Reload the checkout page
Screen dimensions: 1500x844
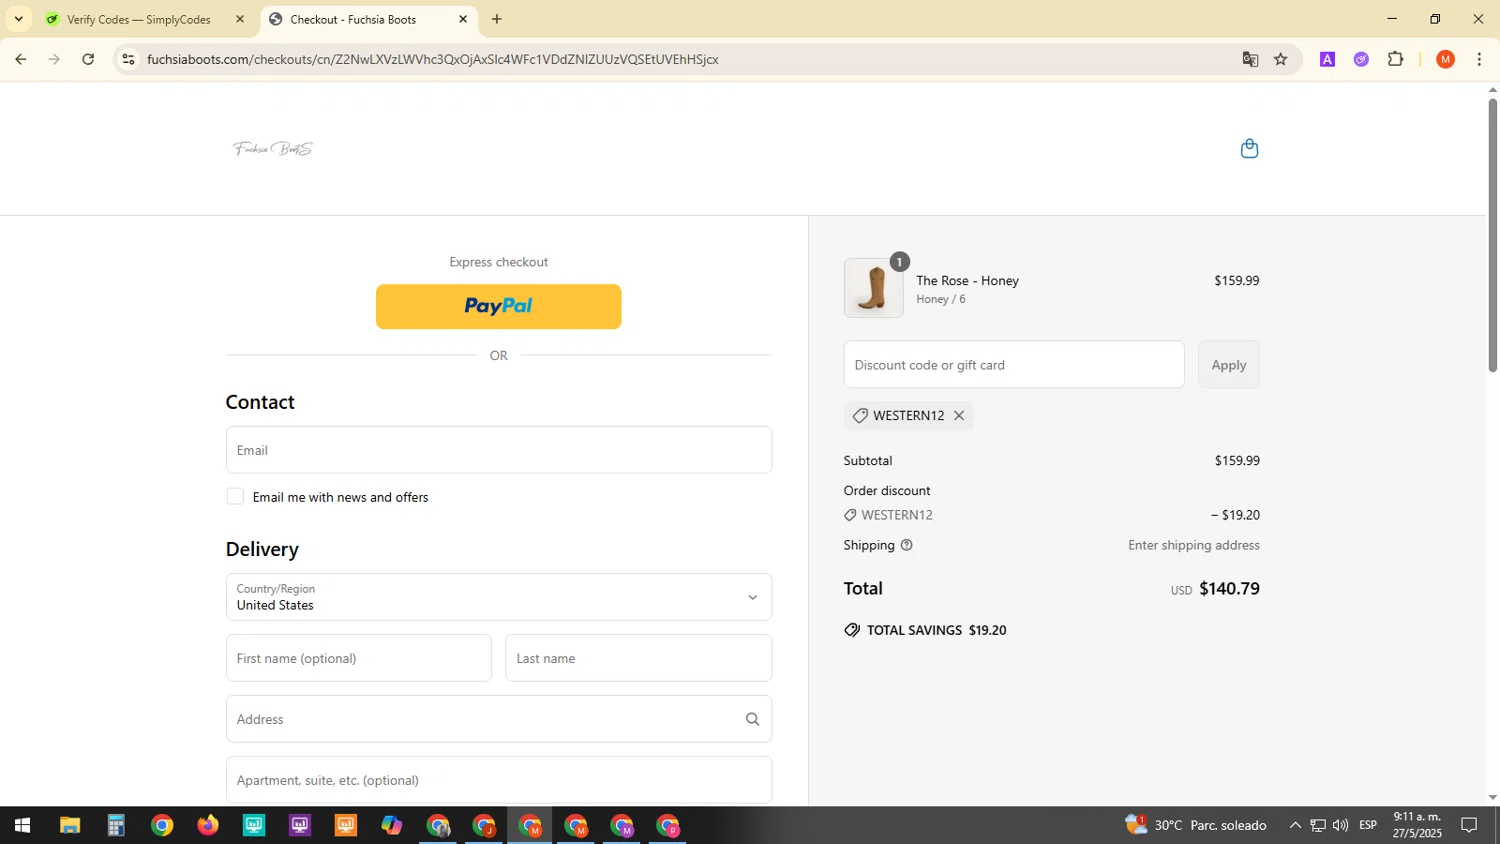tap(88, 59)
